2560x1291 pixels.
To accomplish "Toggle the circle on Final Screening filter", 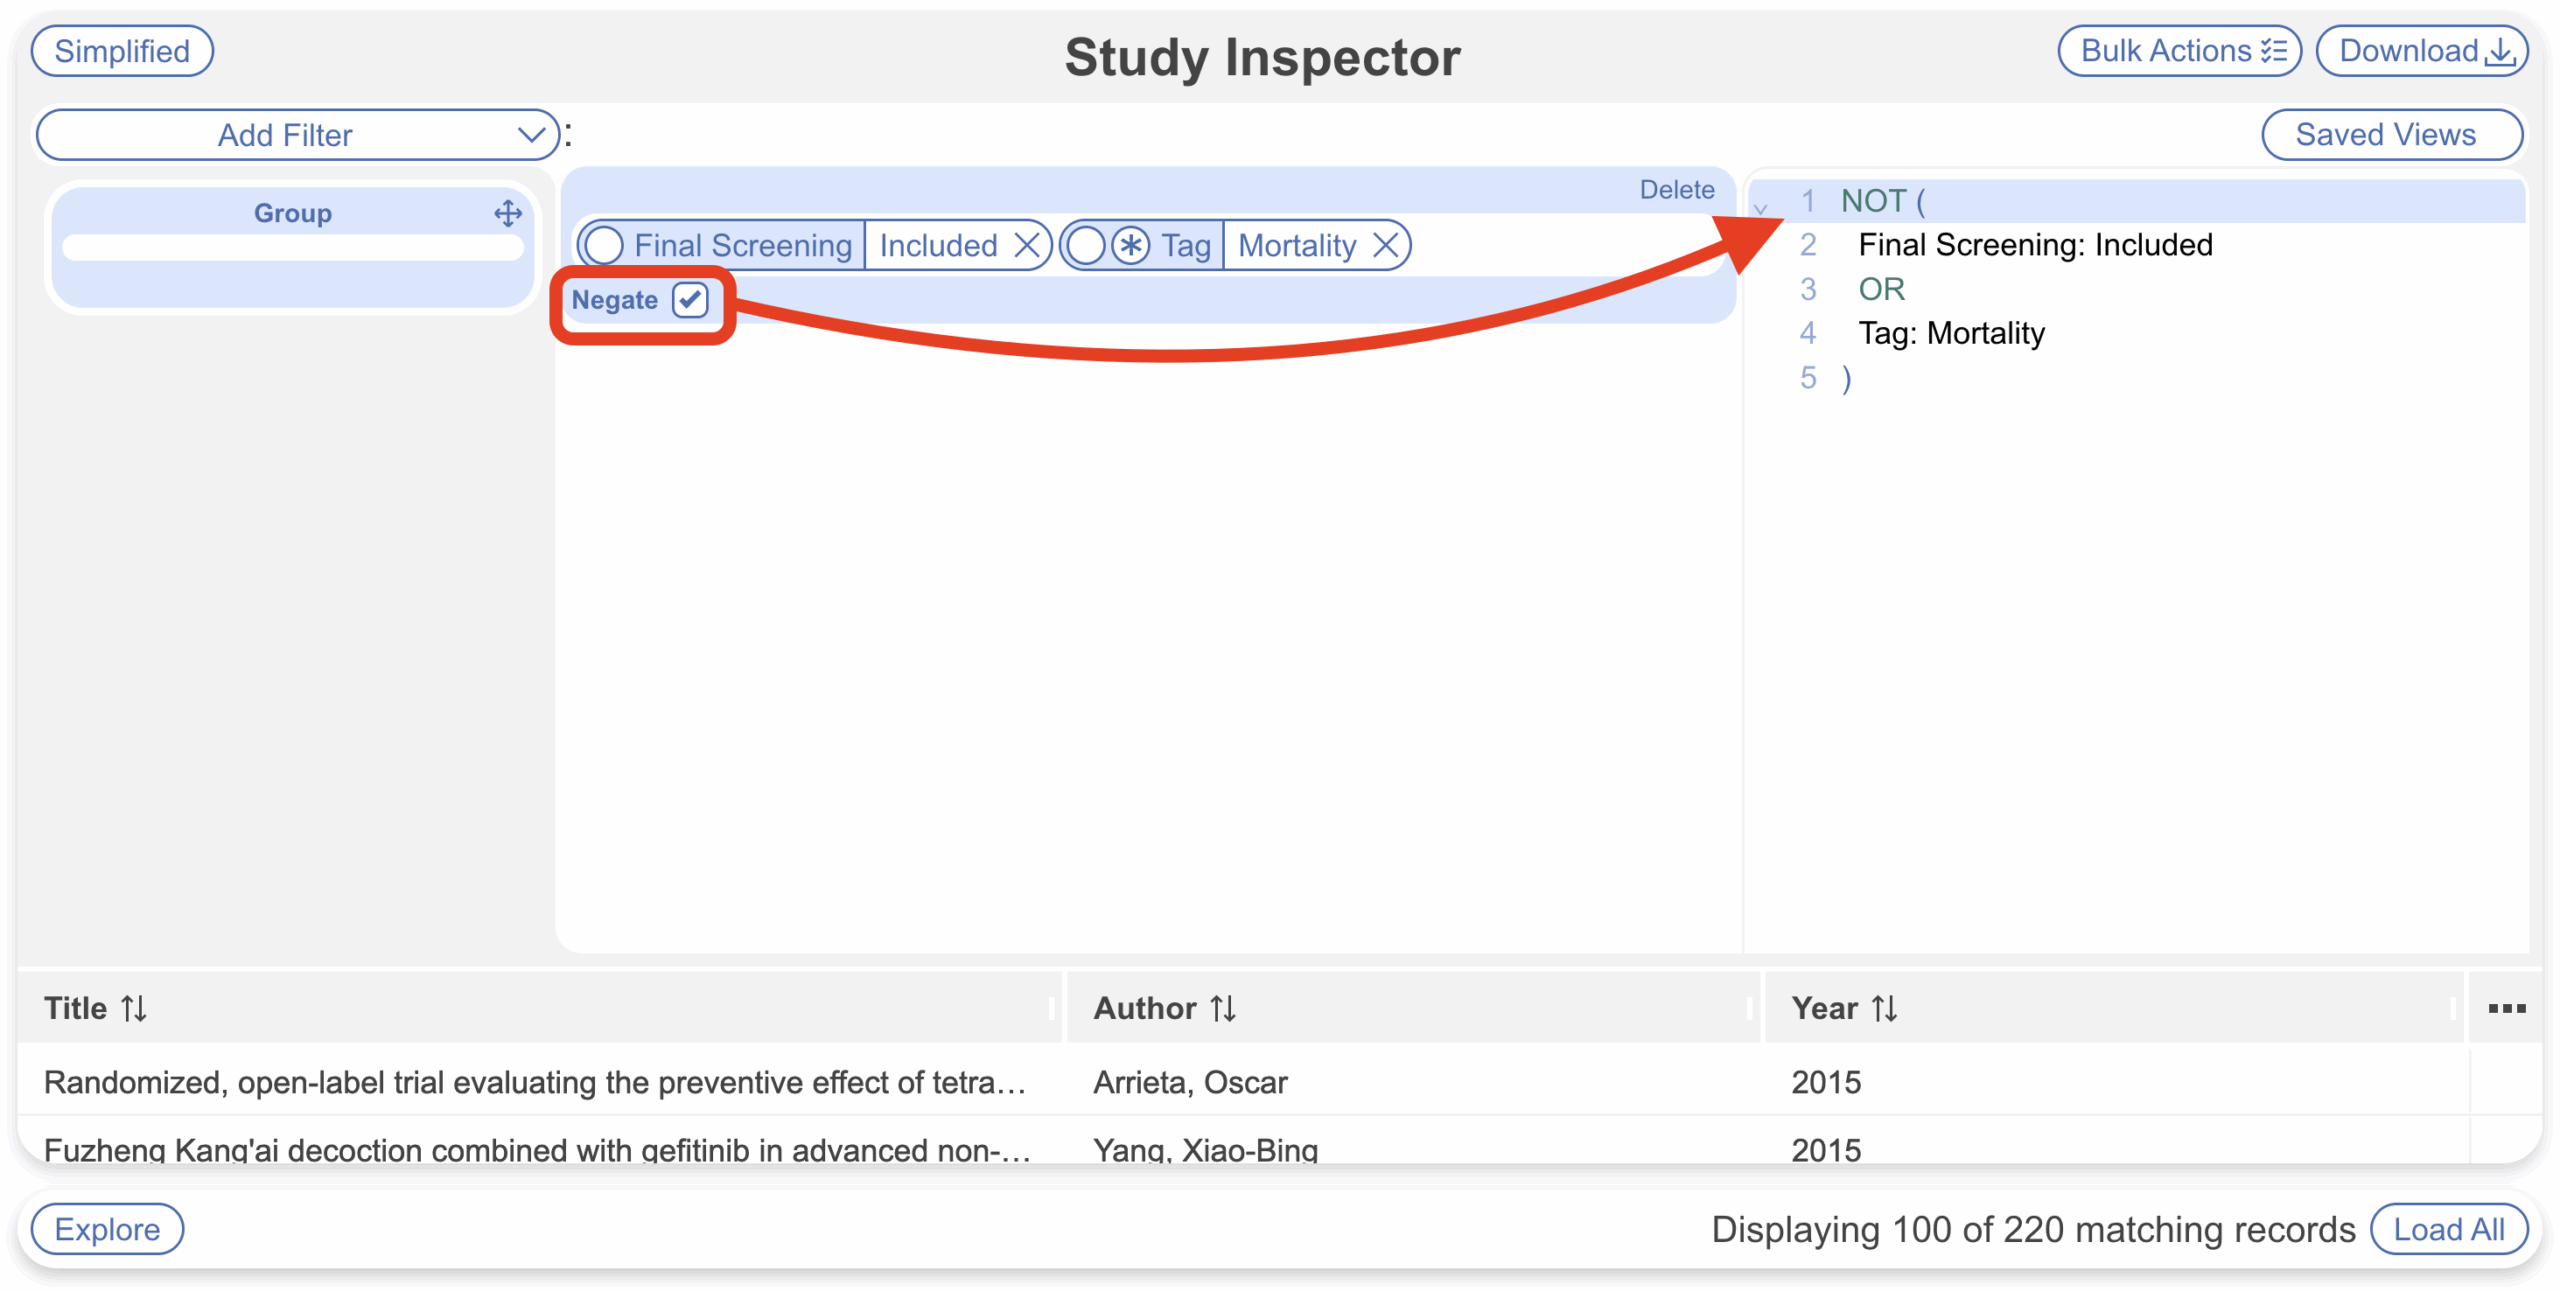I will [604, 245].
